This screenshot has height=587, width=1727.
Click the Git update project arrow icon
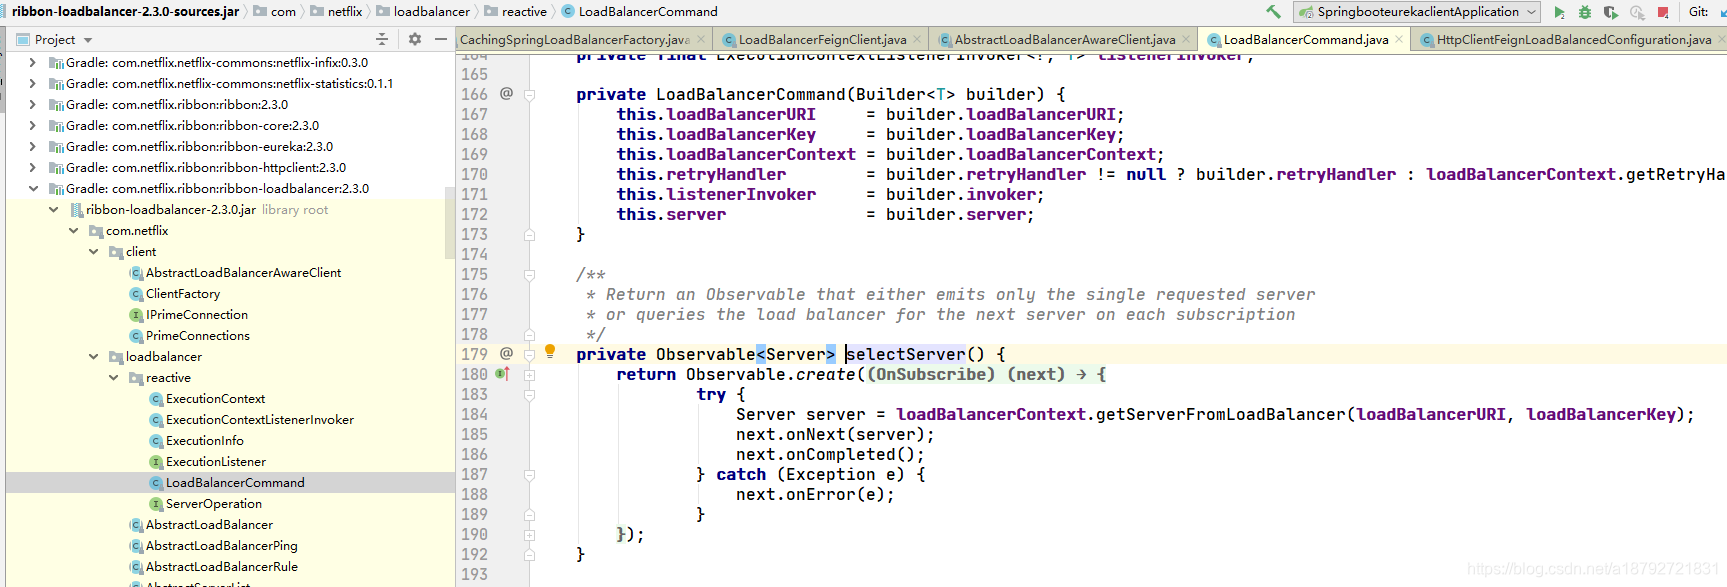pyautogui.click(x=1722, y=12)
